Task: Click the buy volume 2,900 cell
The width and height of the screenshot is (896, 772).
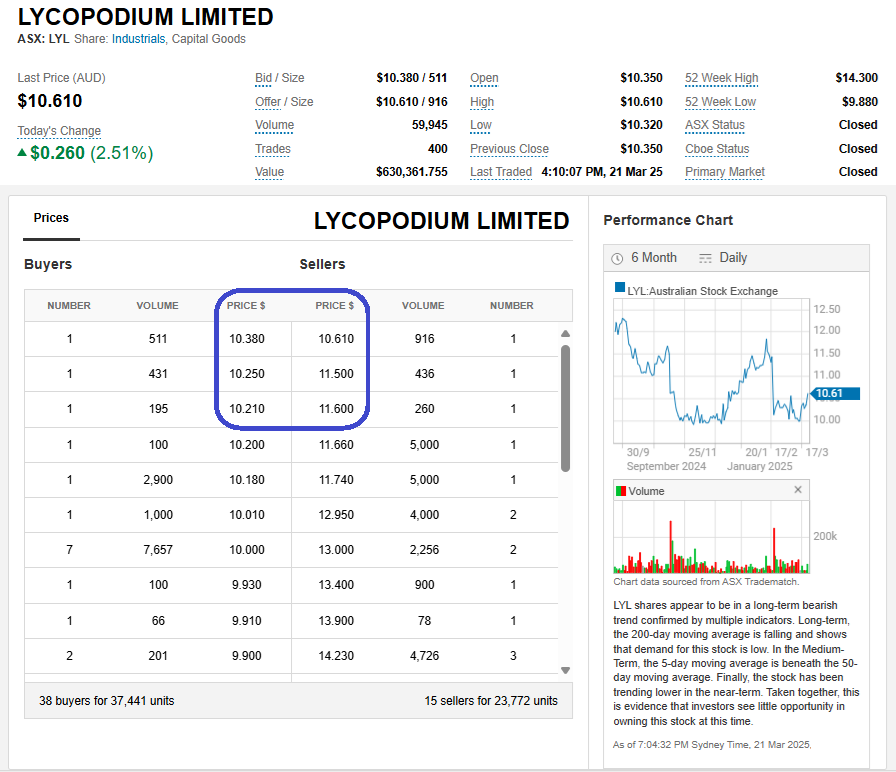Action: (x=158, y=479)
